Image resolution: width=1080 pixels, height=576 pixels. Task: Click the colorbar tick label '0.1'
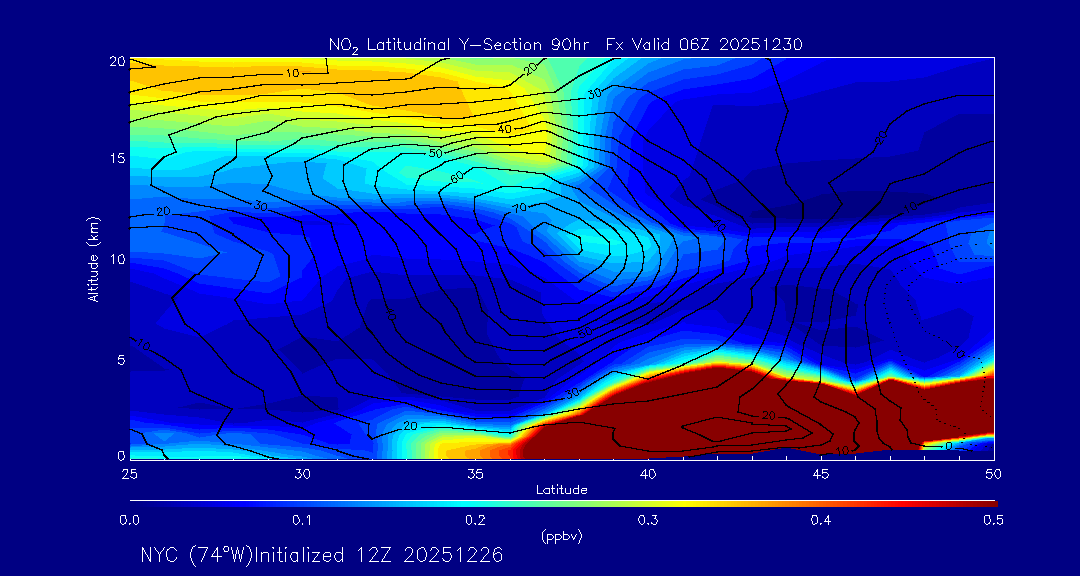(x=302, y=521)
